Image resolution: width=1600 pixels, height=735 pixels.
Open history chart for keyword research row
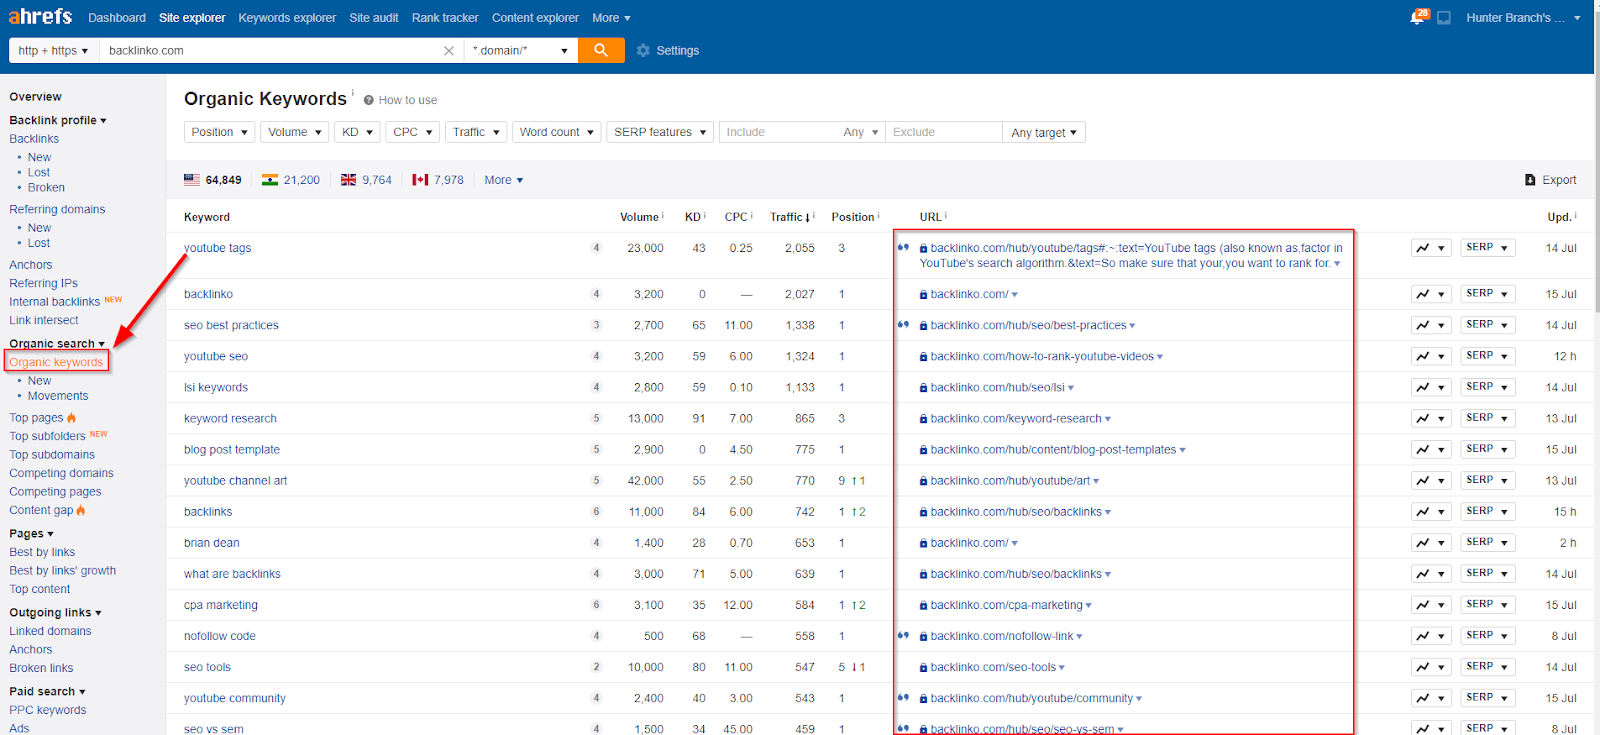[x=1431, y=418]
